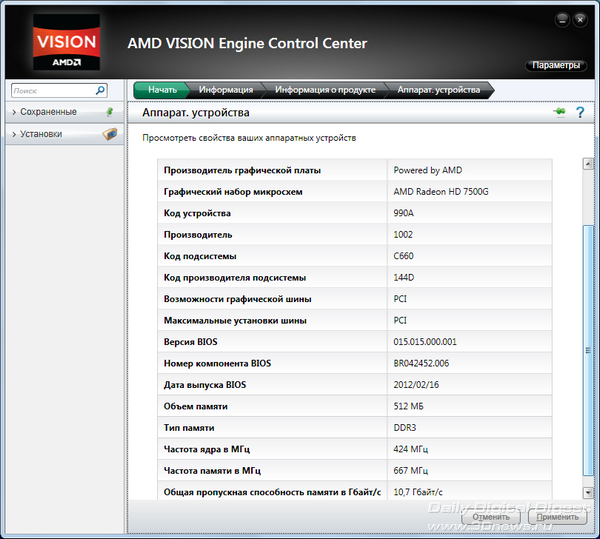Click the green pin icon near the help button
The image size is (600, 539).
(x=559, y=112)
